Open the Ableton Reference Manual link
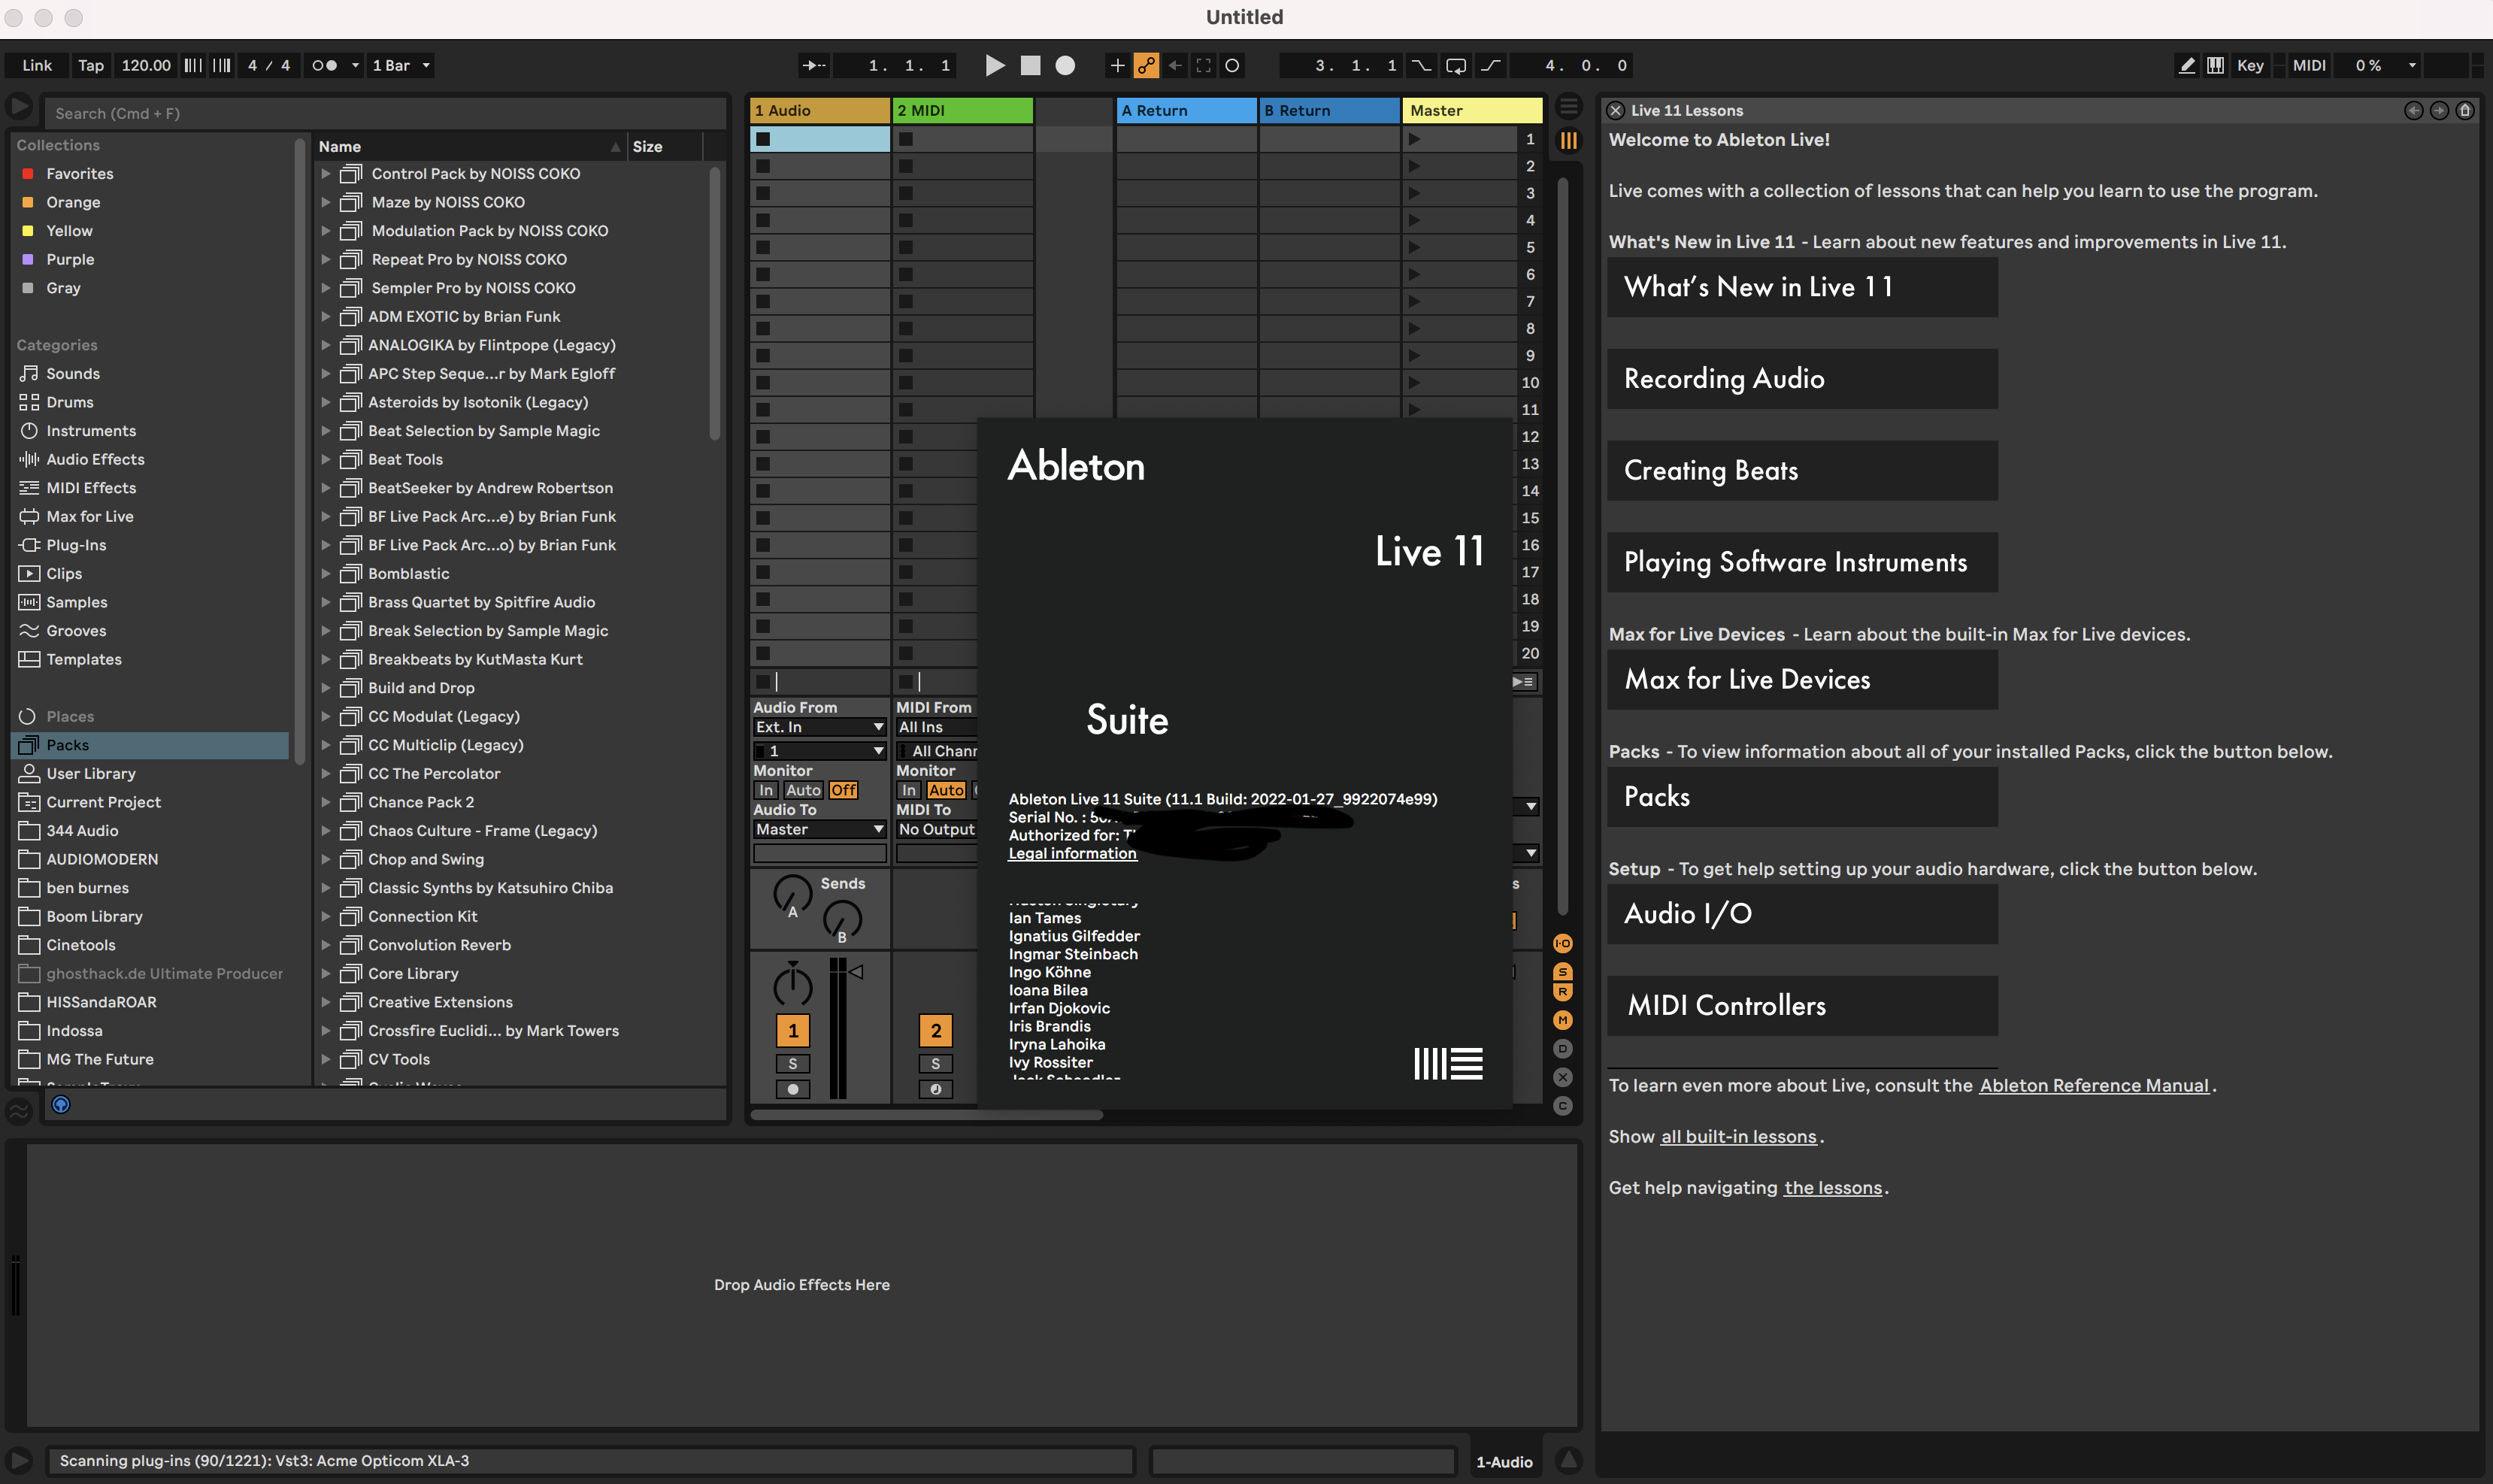2493x1484 pixels. tap(2094, 1085)
